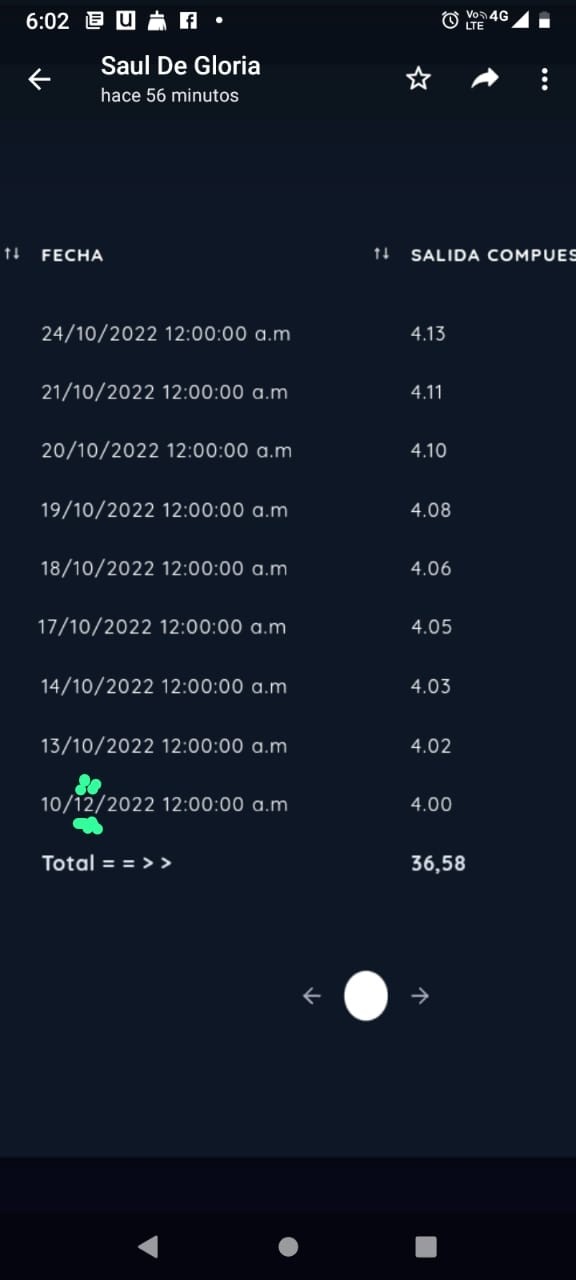Tap the alarm icon in status bar
Viewport: 576px width, 1280px height.
pos(451,20)
